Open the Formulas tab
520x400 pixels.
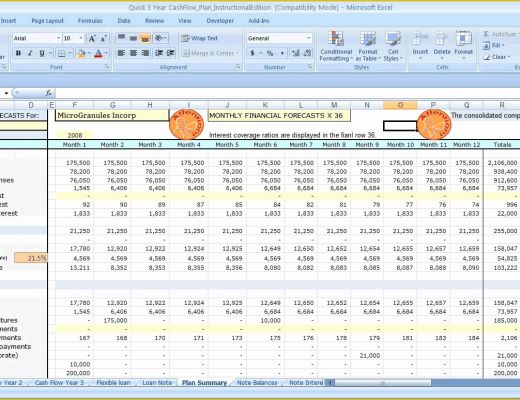point(90,21)
